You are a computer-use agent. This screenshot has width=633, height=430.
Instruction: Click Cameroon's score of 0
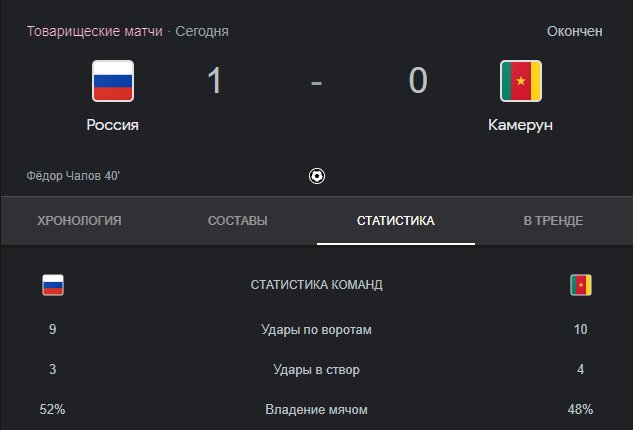[x=418, y=80]
